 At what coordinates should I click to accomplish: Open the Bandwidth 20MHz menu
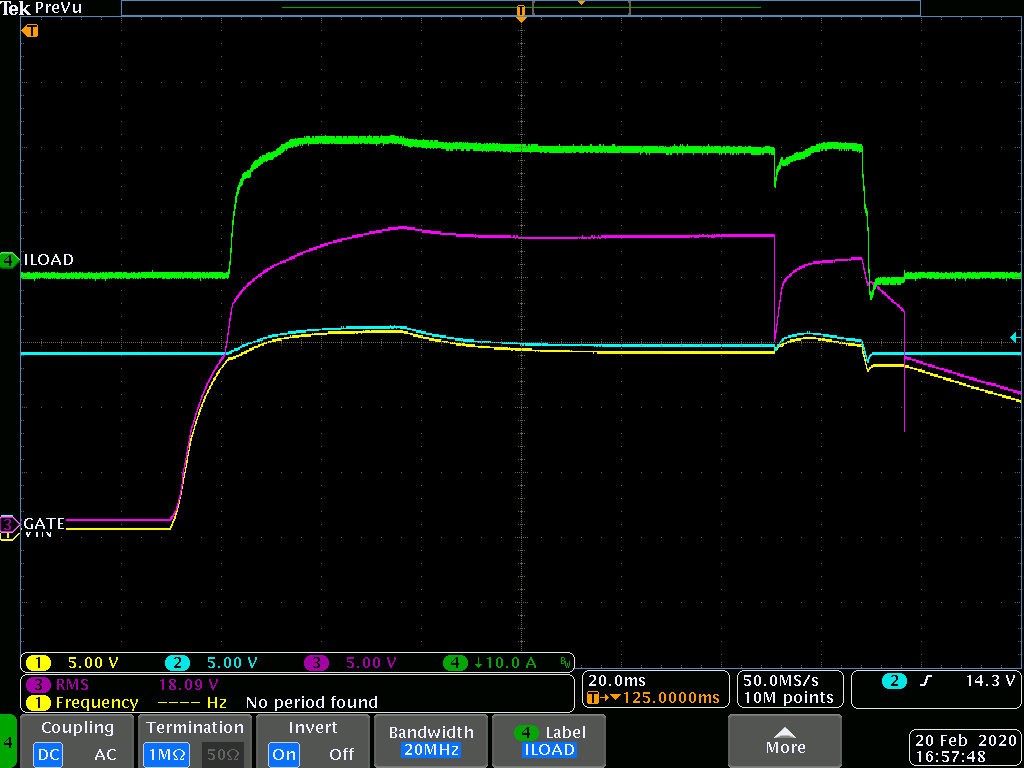(x=430, y=741)
